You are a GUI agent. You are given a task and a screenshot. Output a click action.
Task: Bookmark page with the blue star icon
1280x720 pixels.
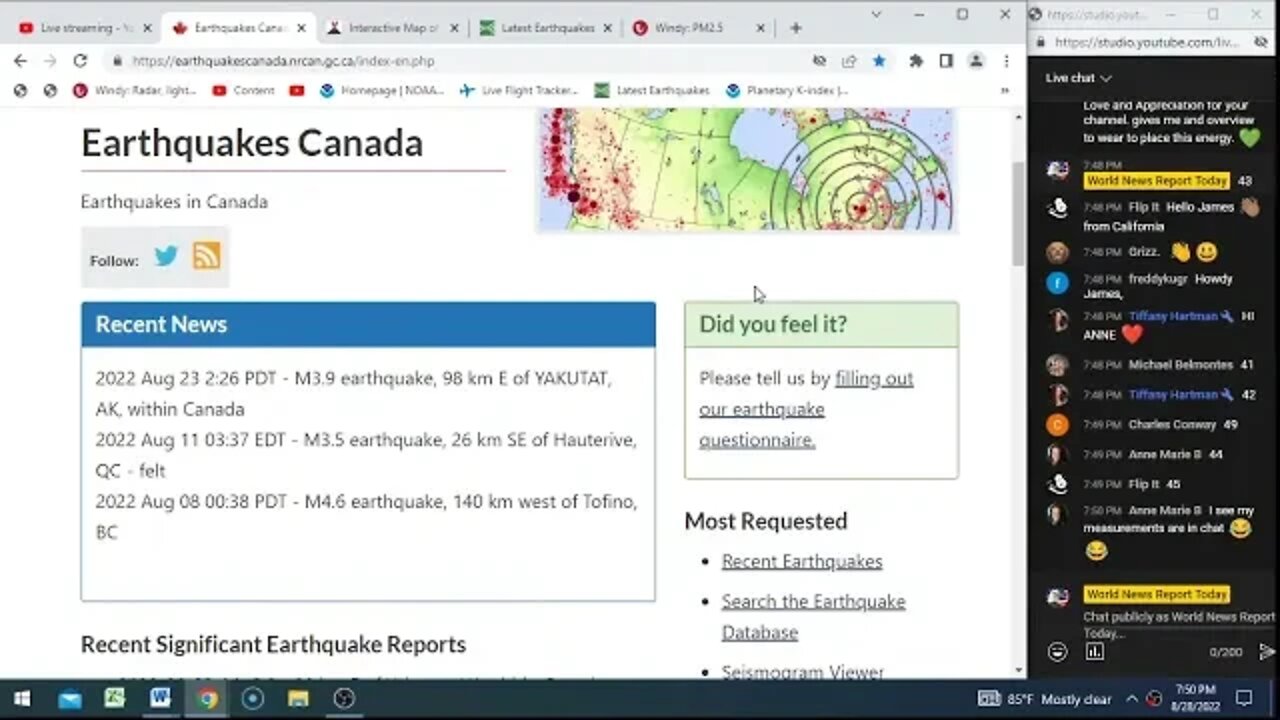[x=879, y=61]
